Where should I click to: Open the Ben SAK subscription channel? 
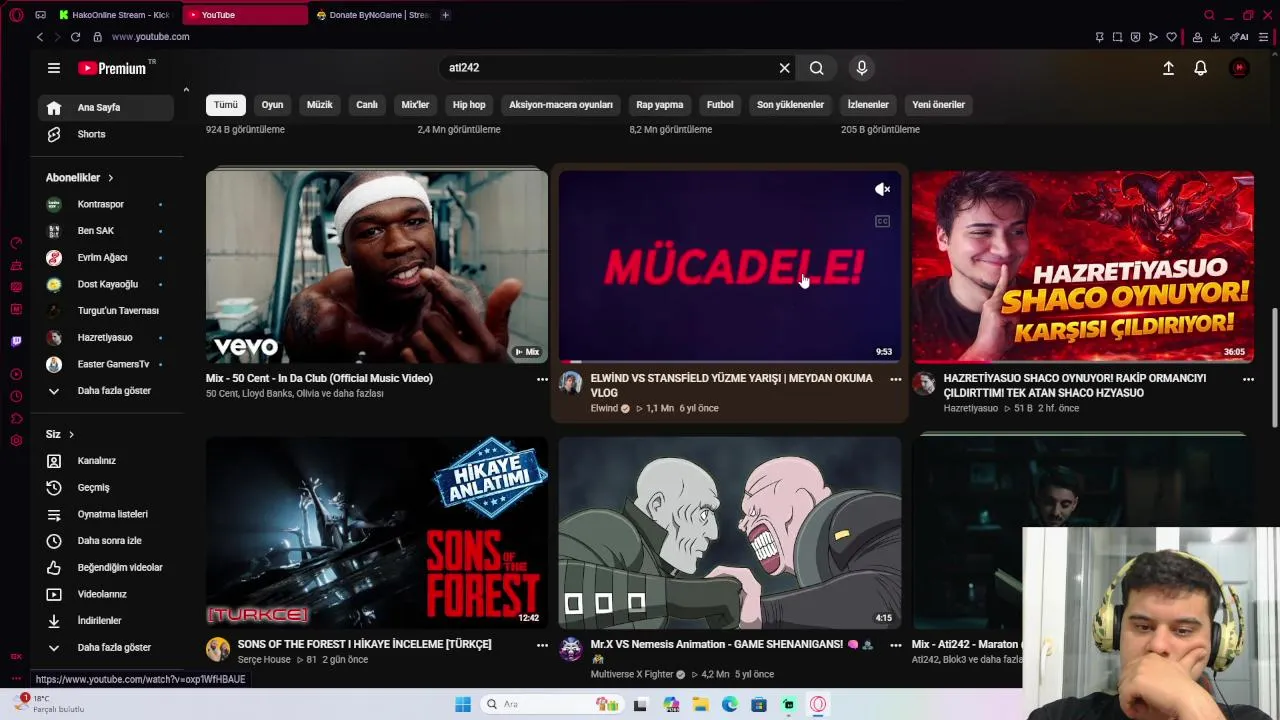(106, 231)
